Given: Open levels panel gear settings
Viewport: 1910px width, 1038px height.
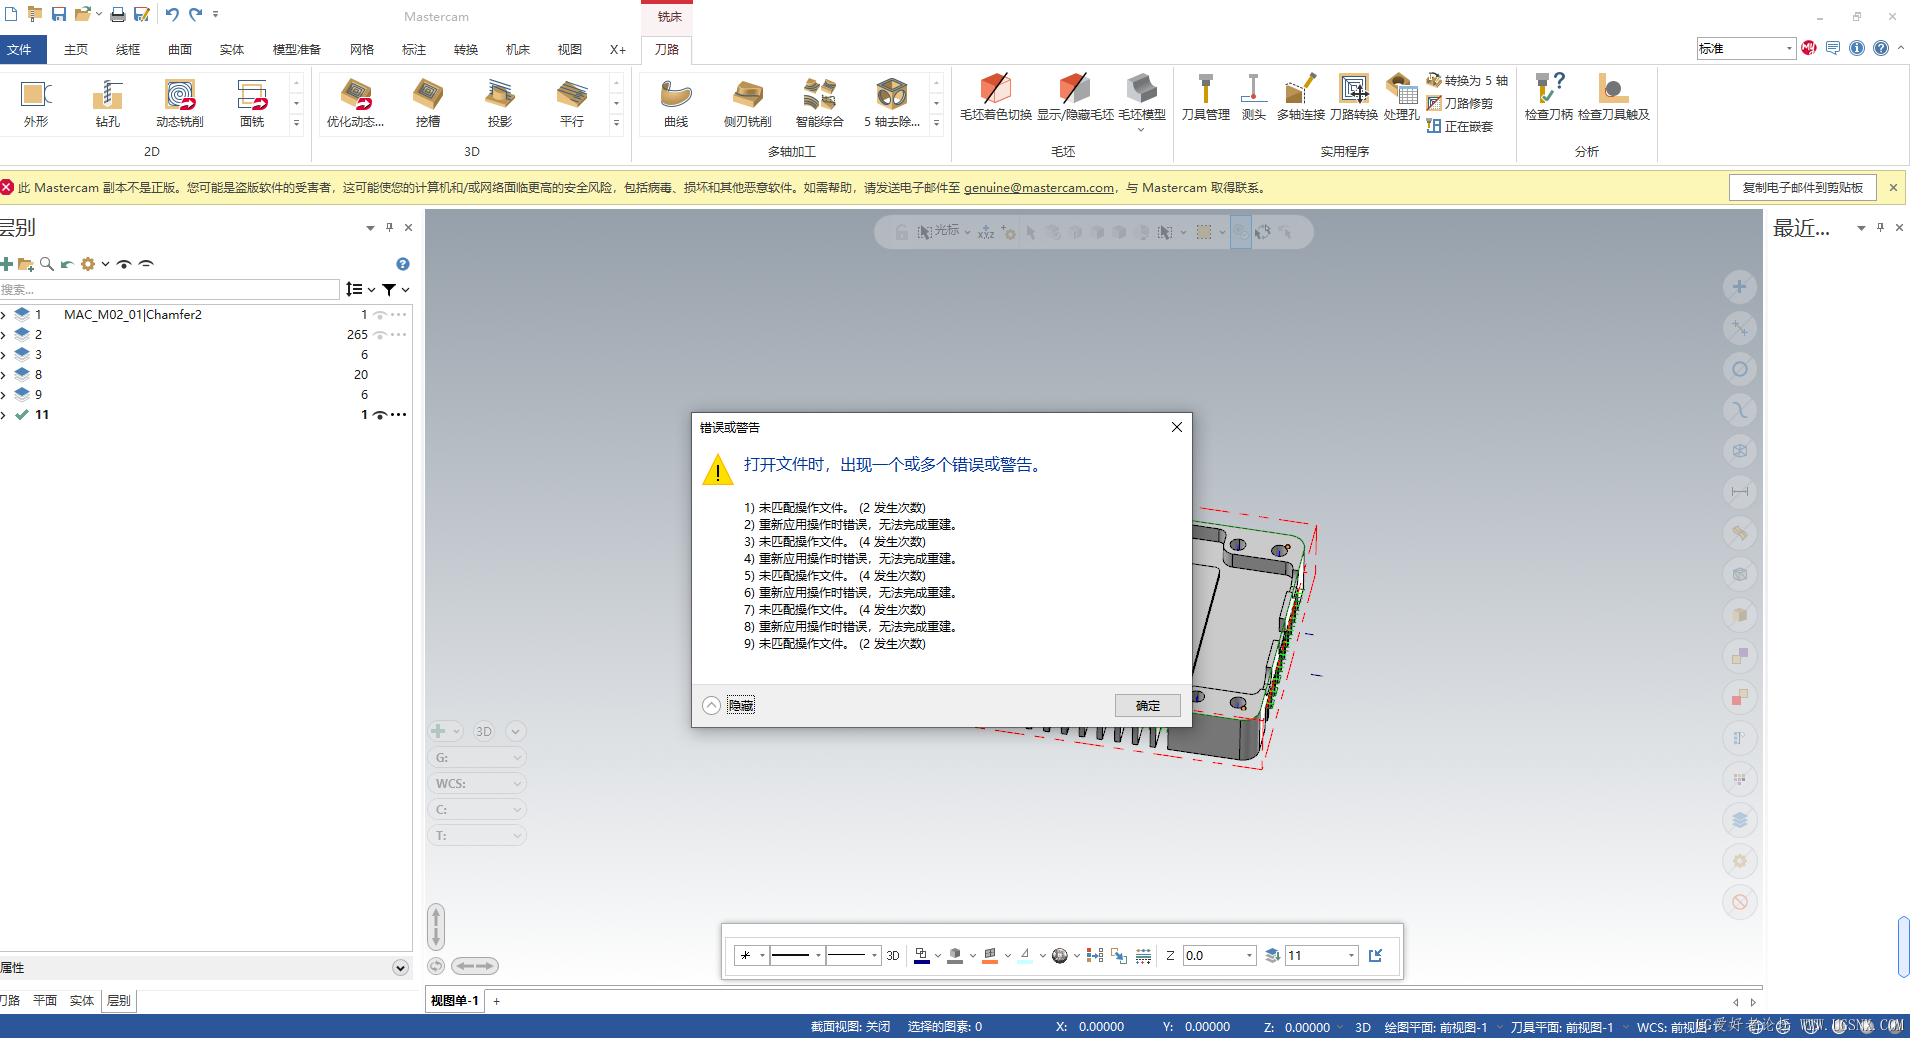Looking at the screenshot, I should pos(88,264).
